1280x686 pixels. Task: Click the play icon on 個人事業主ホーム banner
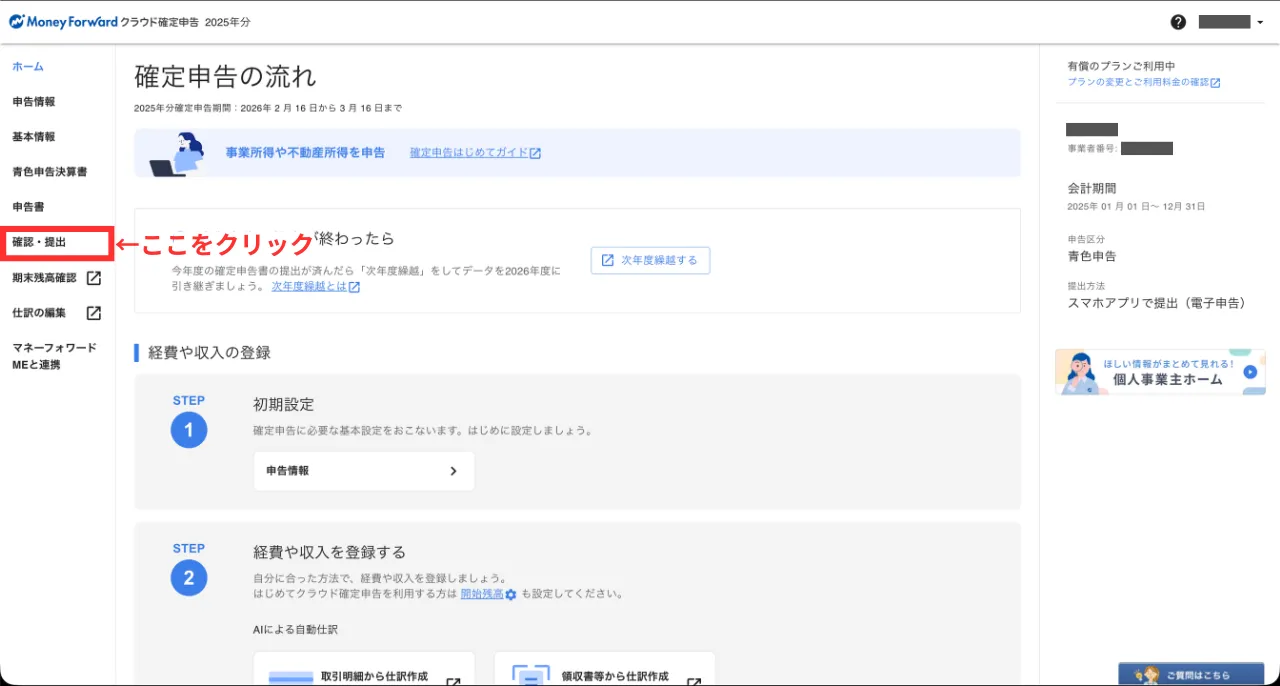[1249, 372]
